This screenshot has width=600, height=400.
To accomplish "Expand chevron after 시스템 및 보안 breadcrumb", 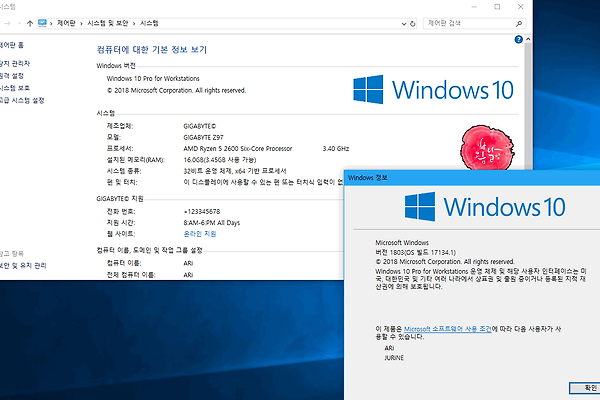I will [134, 21].
